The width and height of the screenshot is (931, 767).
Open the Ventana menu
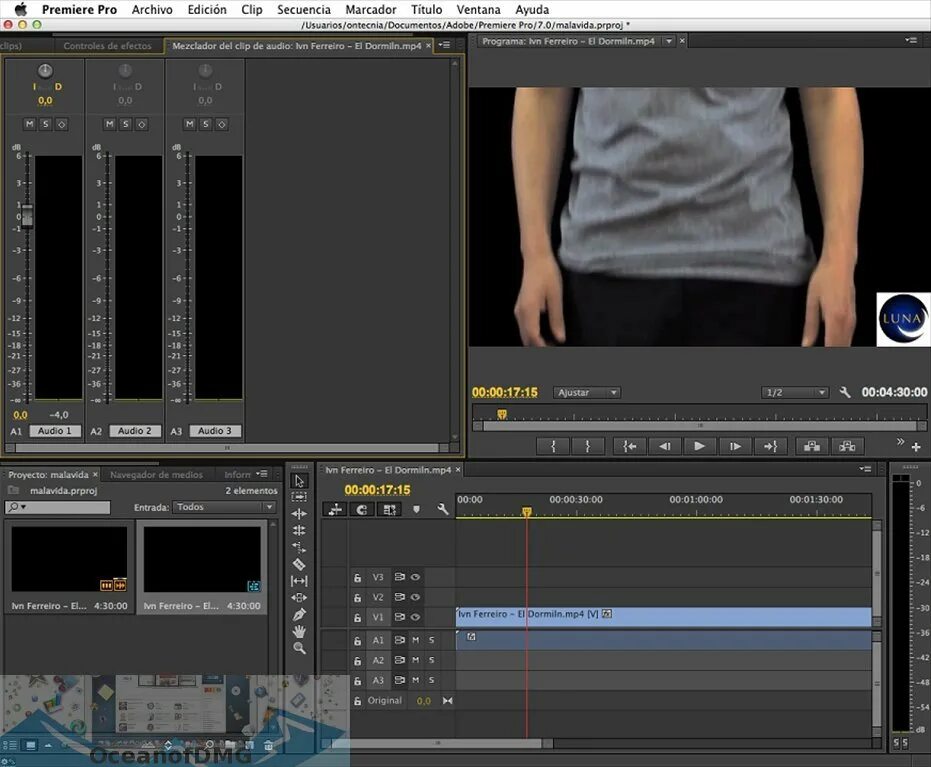[478, 9]
